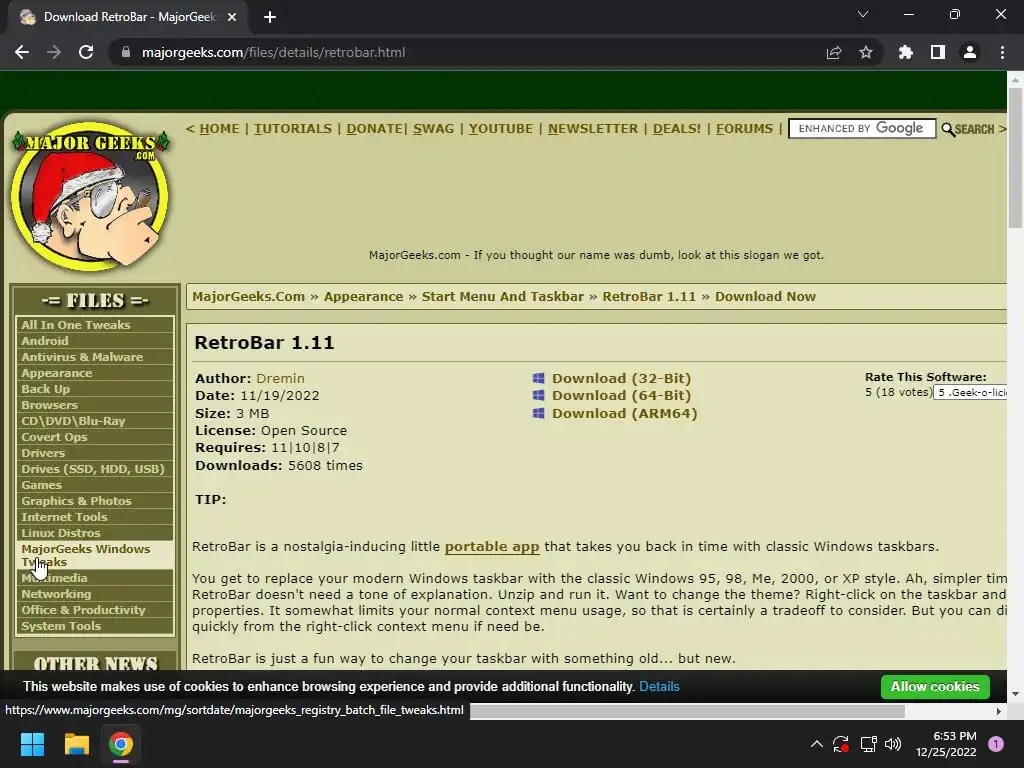This screenshot has height=768, width=1024.
Task: Open the Drivers category
Action: pyautogui.click(x=95, y=453)
